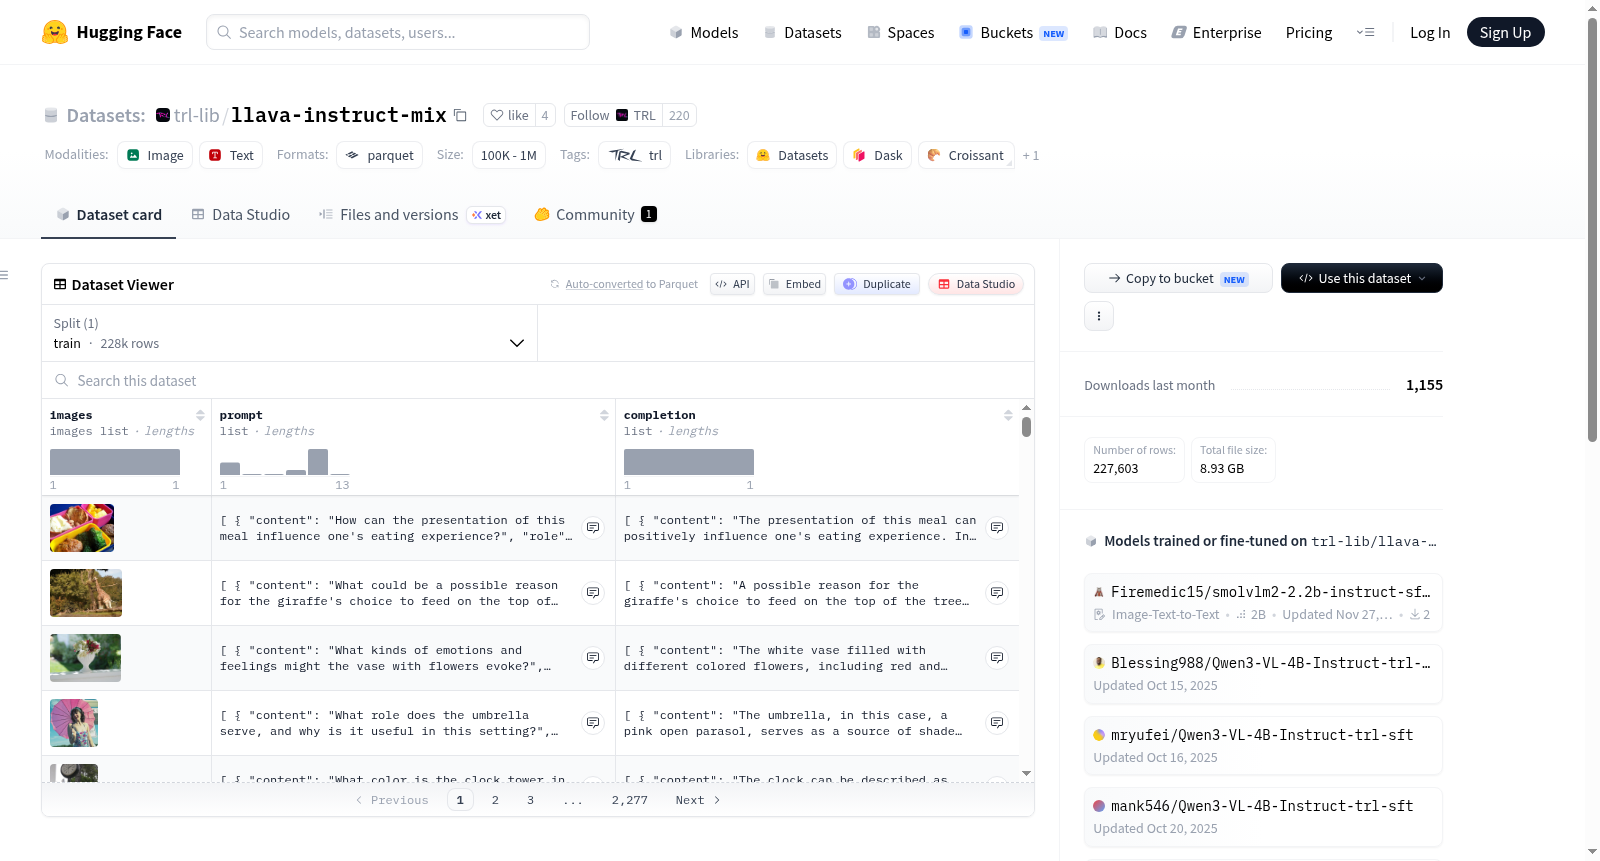Click the Hugging Face logo icon

pos(55,32)
